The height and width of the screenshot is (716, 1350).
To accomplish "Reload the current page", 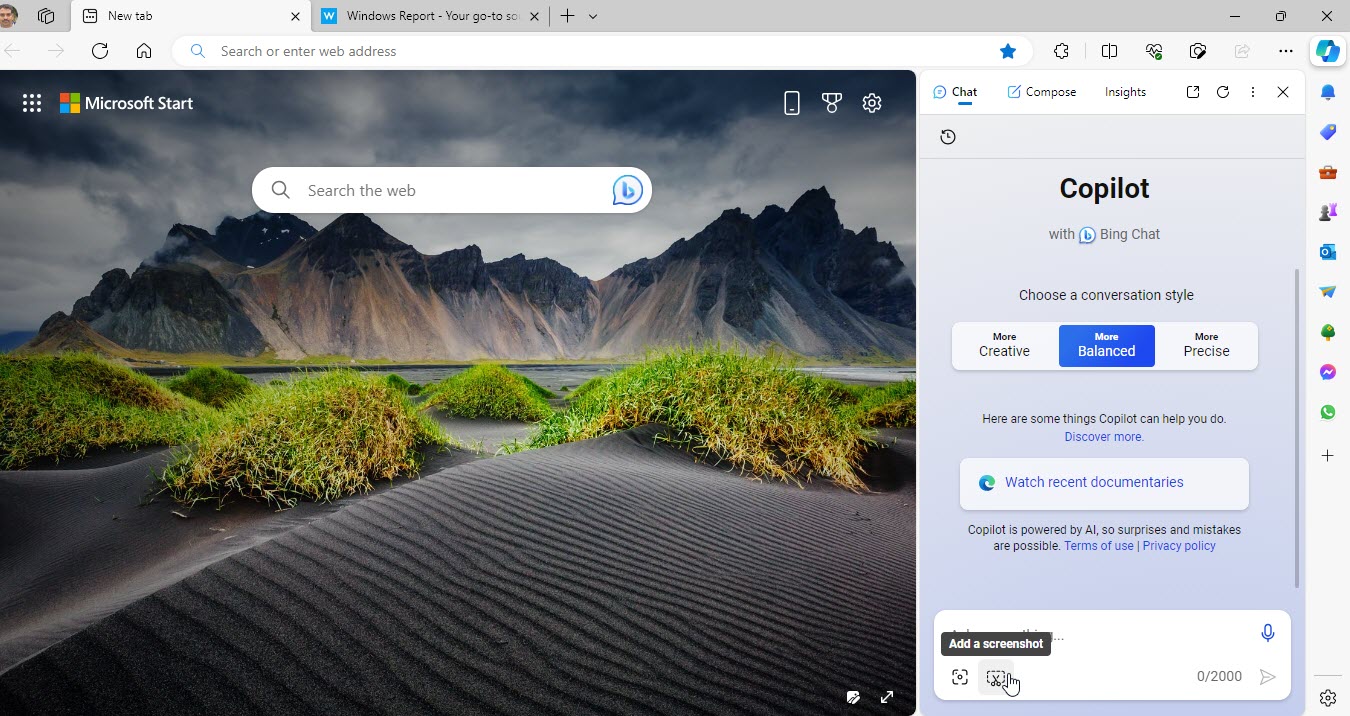I will point(100,51).
